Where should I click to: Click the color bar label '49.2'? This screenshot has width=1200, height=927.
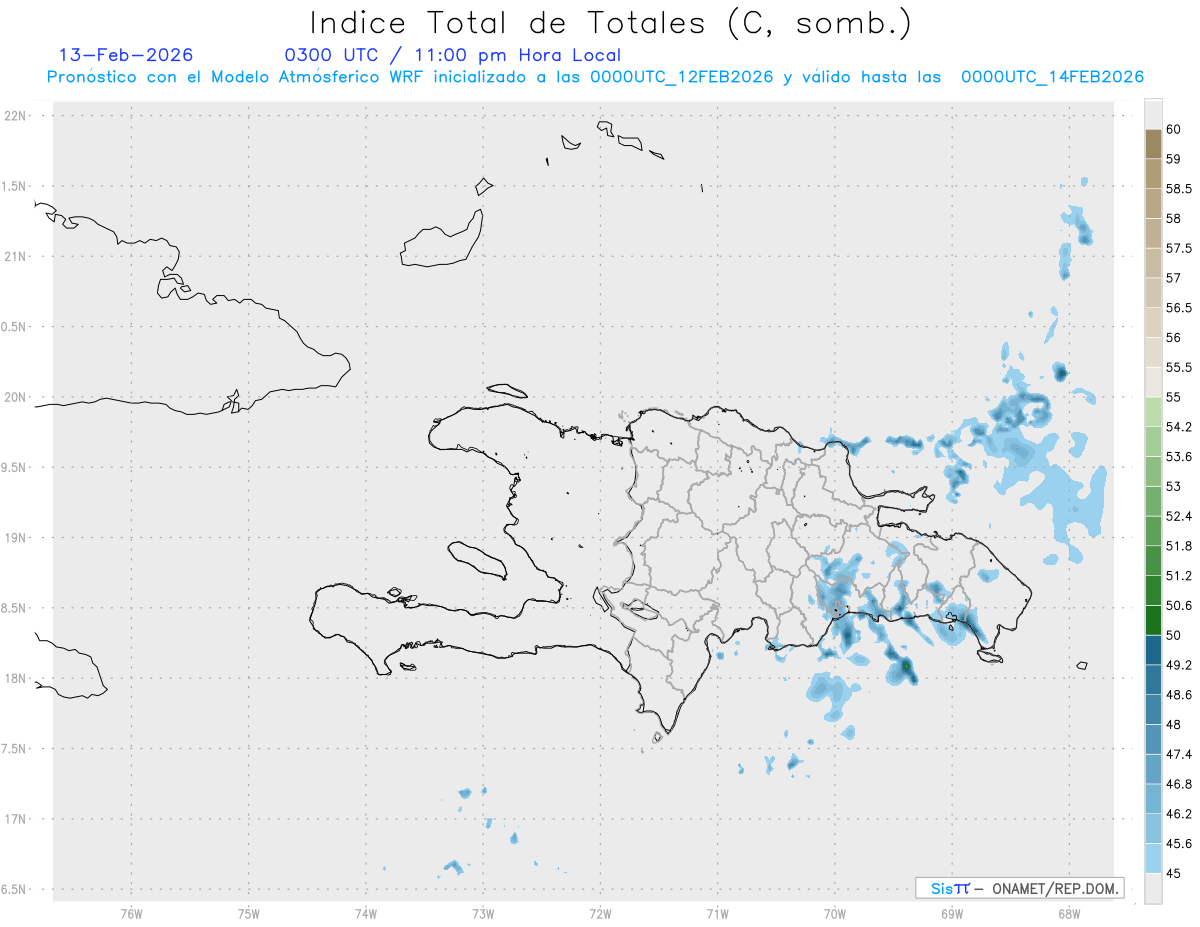point(1179,665)
